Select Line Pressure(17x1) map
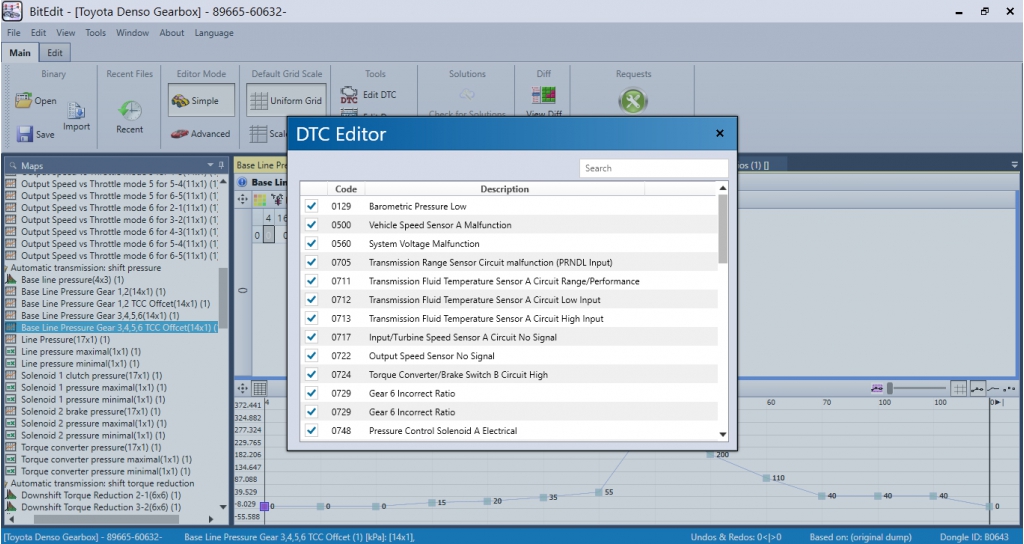The height and width of the screenshot is (544, 1024). [65, 340]
